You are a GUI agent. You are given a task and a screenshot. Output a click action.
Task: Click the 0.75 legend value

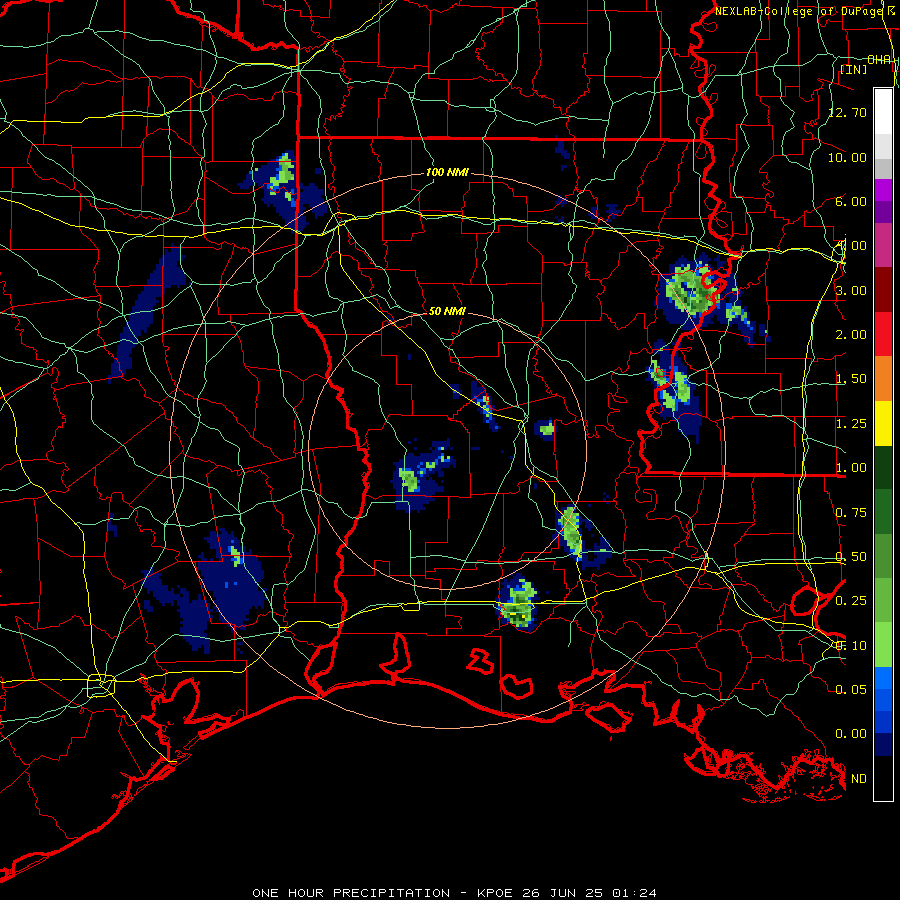(851, 513)
